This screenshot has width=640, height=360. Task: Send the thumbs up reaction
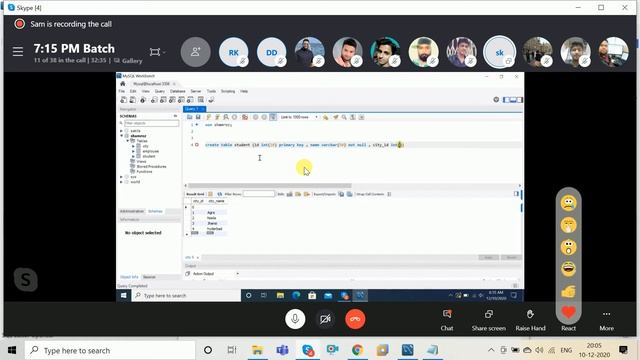(x=569, y=291)
